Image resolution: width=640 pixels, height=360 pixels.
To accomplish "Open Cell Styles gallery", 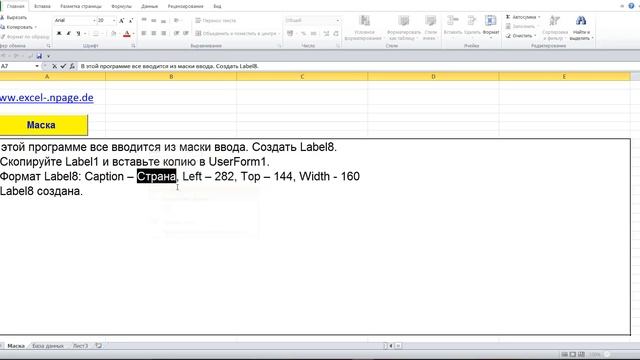I will click(x=430, y=28).
